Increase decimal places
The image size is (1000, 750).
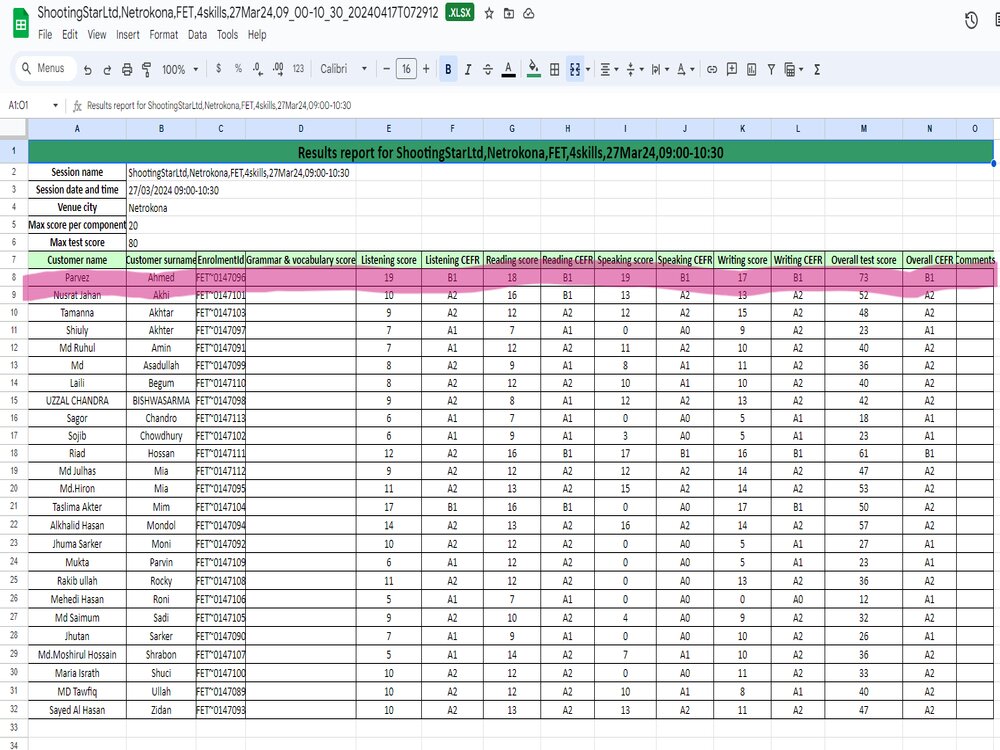pos(278,69)
